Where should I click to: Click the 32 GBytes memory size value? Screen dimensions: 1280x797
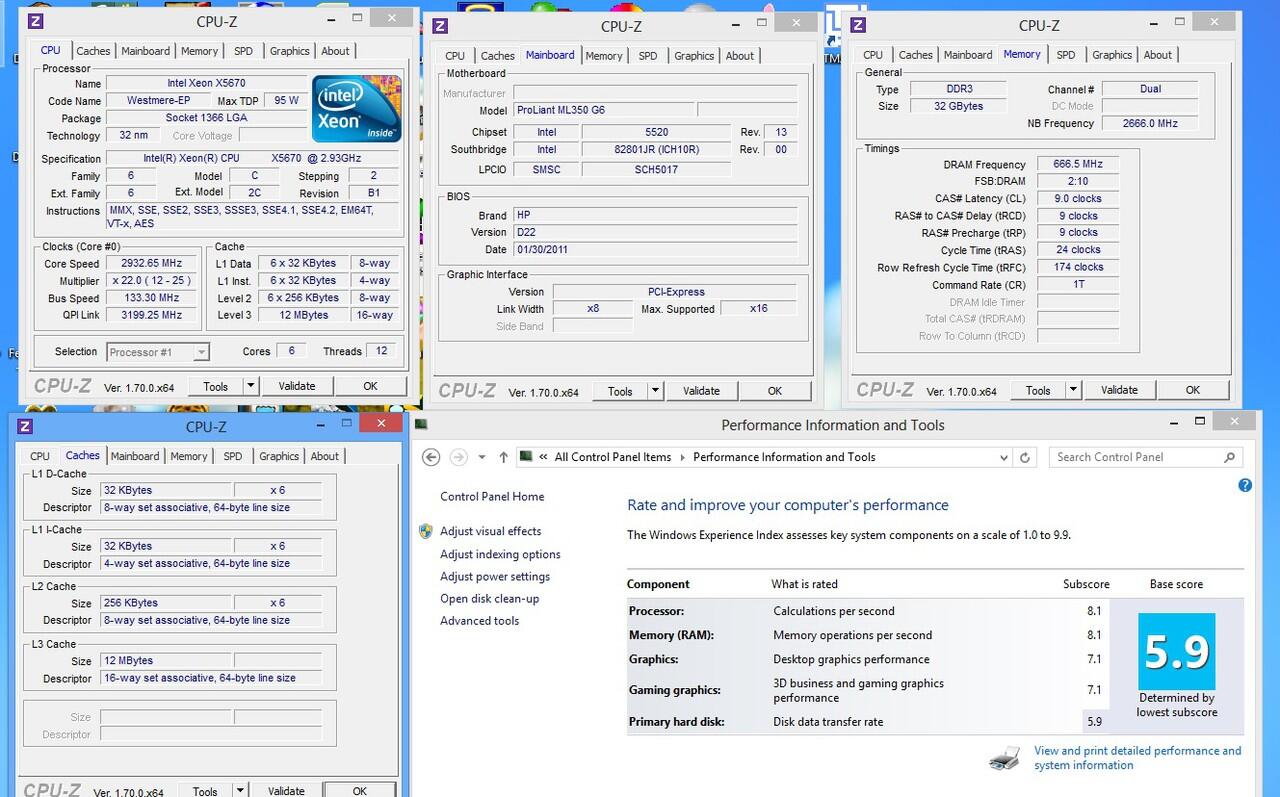pos(958,106)
